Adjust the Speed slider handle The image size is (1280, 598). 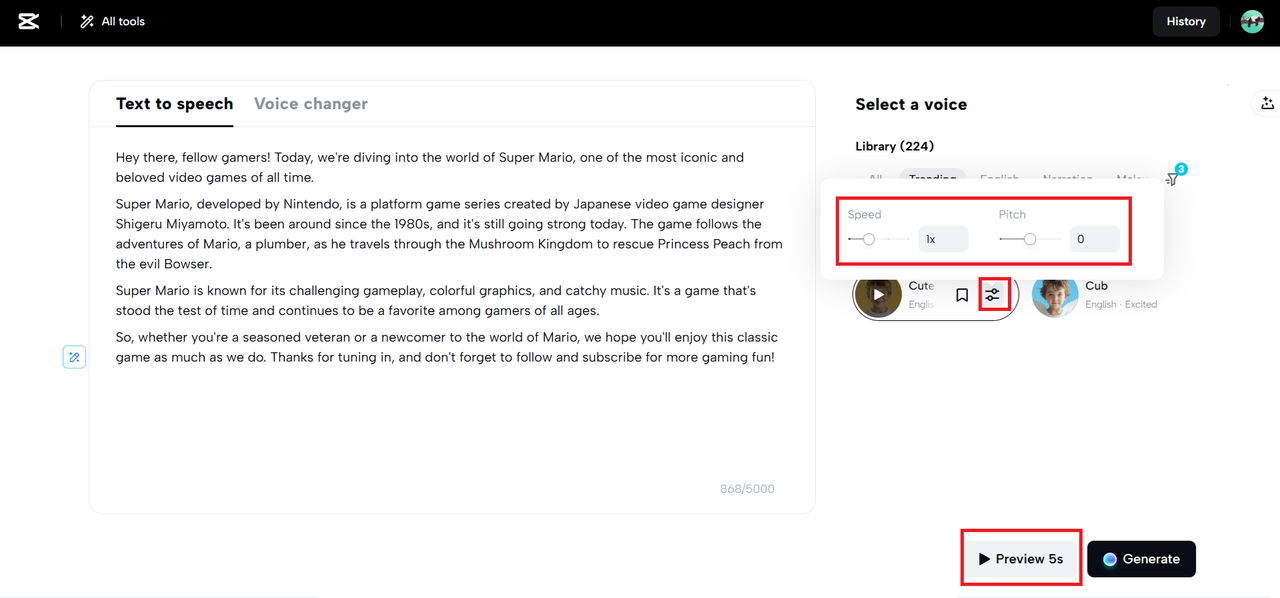(x=869, y=239)
